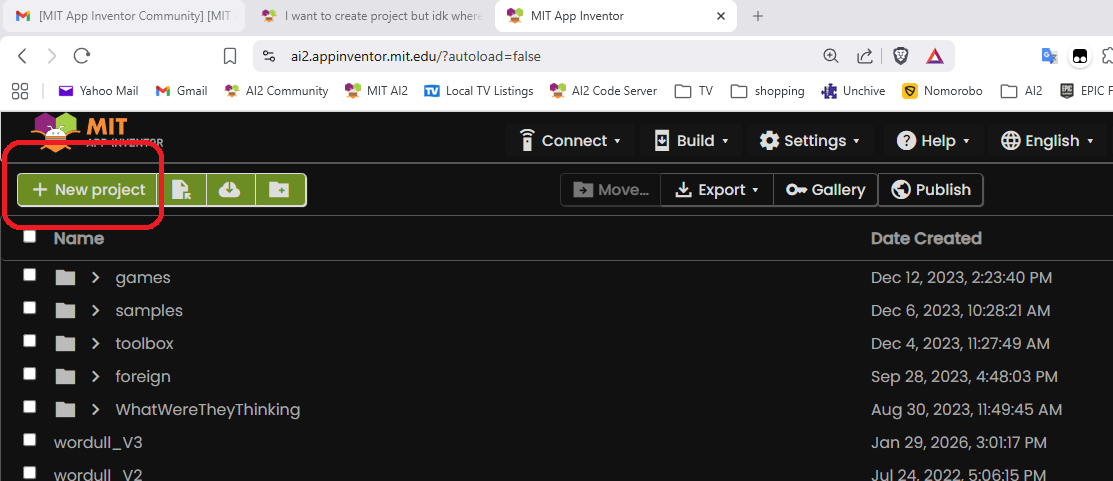Viewport: 1113px width, 481px height.
Task: Click the New project button
Action: click(x=89, y=190)
